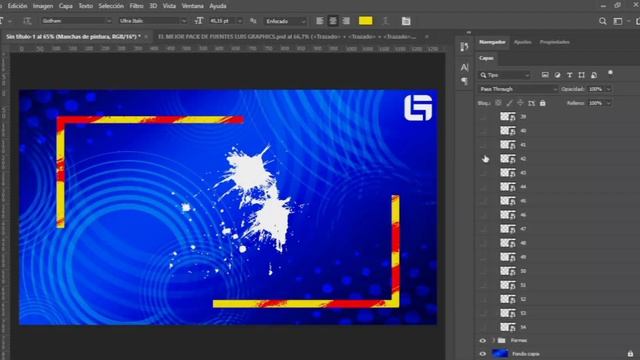The image size is (640, 360).
Task: Click the 45,15 pt font size field
Action: [x=222, y=21]
